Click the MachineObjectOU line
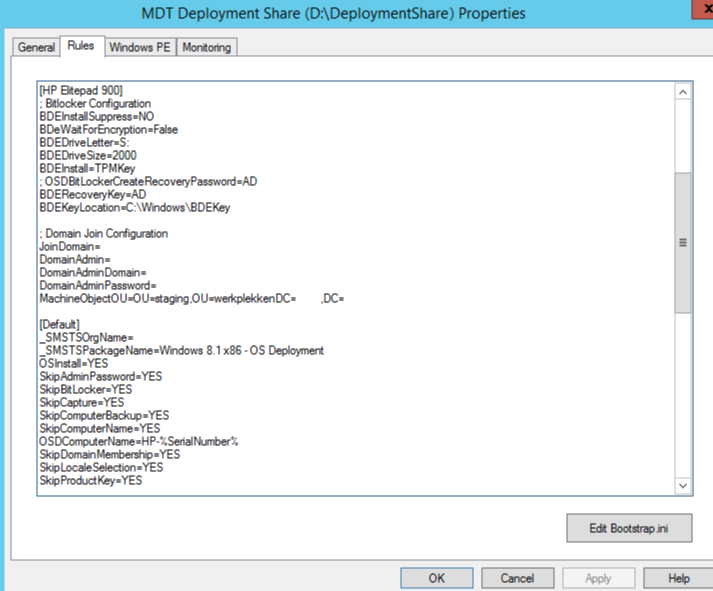 point(191,299)
